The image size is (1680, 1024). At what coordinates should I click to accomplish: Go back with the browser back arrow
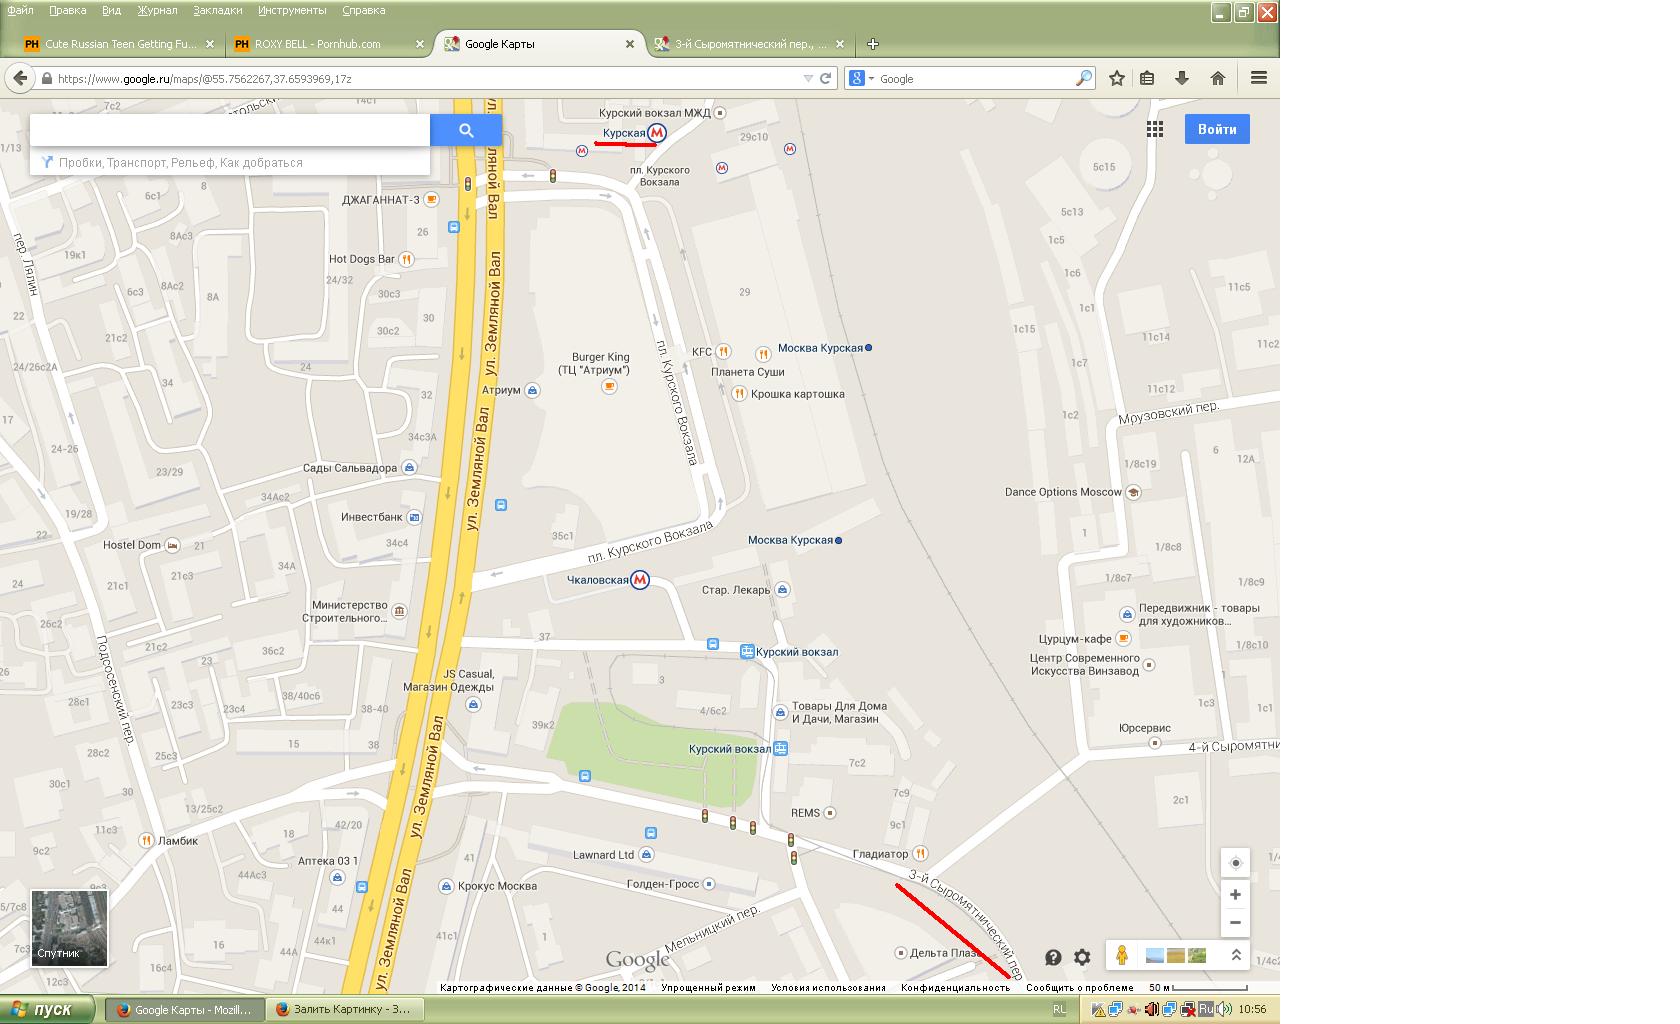(x=20, y=78)
